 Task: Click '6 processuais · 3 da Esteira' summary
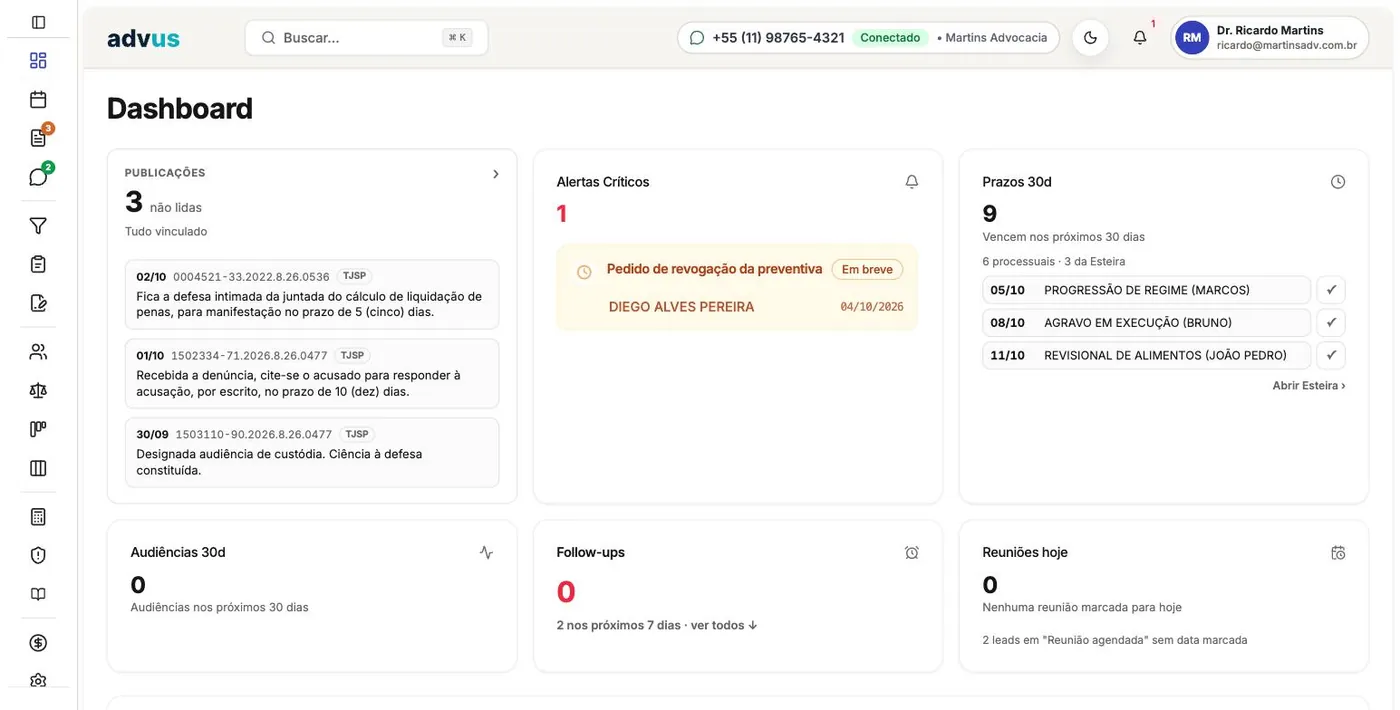point(1054,261)
